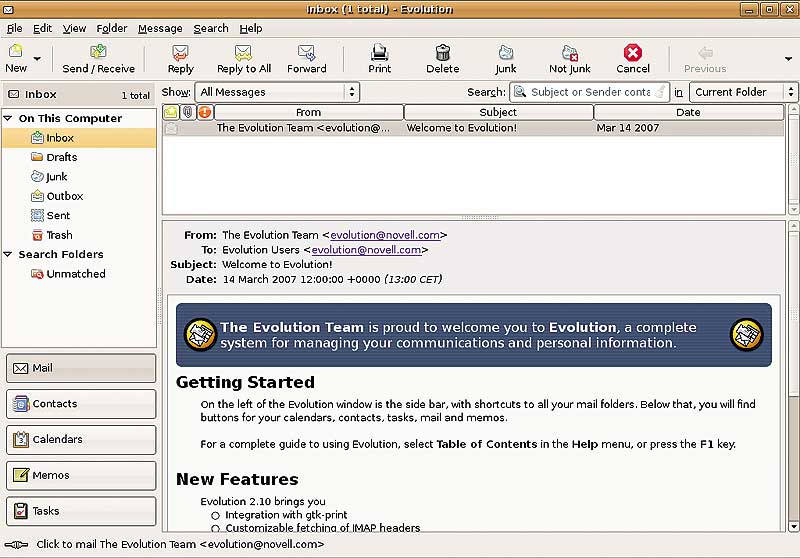Screen dimensions: 800x558
Task: Clear the search field with the broom icon
Action: (x=660, y=92)
